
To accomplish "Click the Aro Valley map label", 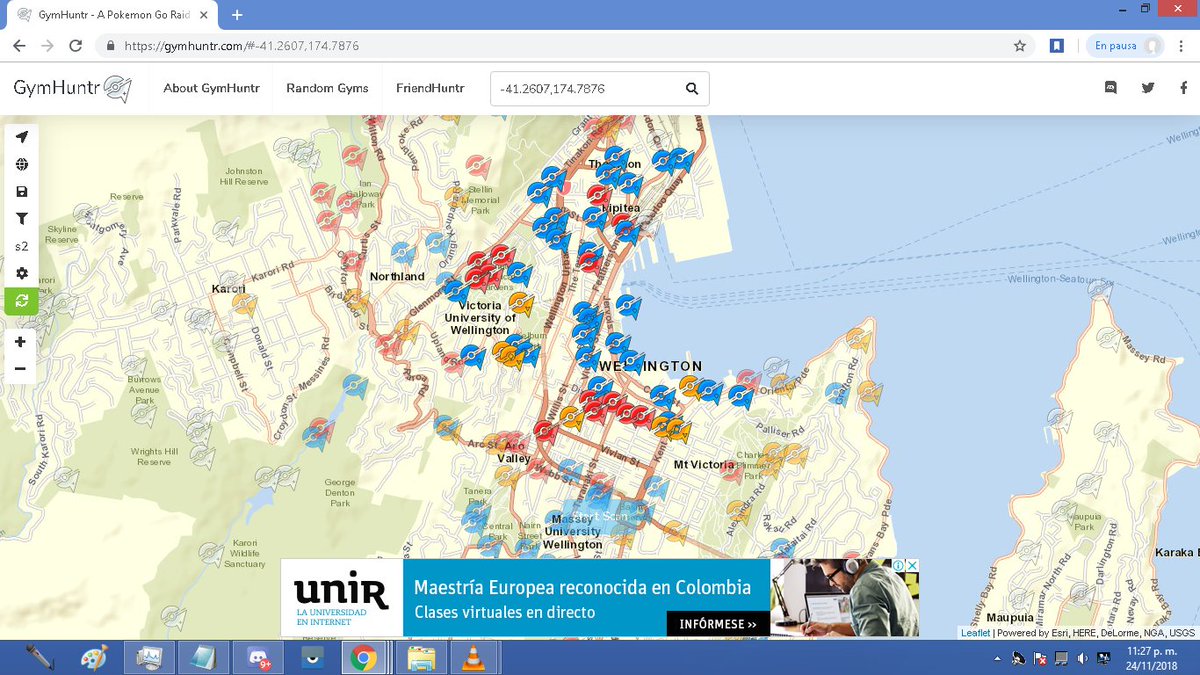I will (514, 451).
